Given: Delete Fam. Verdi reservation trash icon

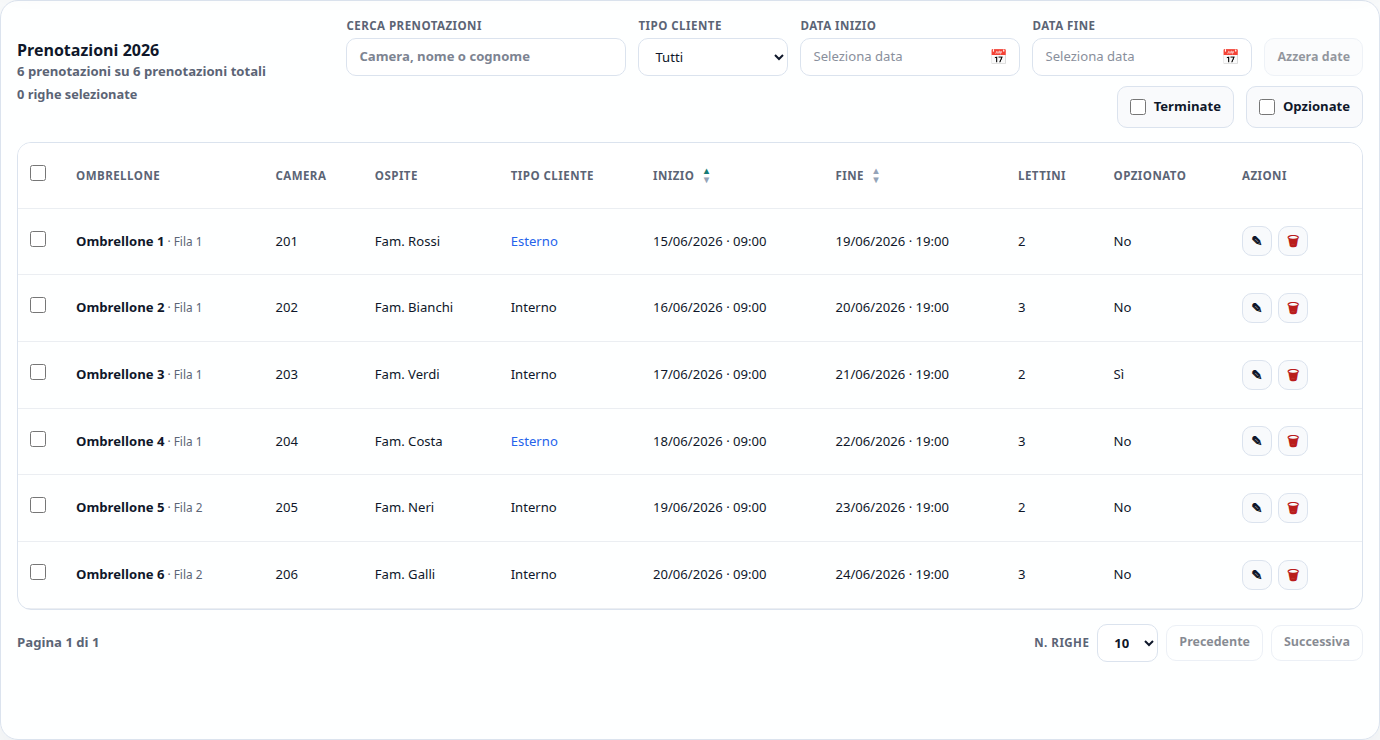Looking at the screenshot, I should (1293, 375).
